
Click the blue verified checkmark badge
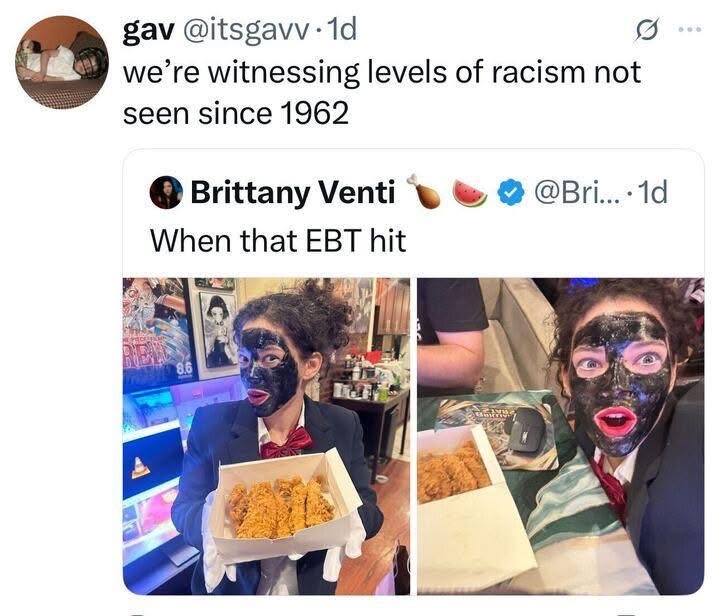click(511, 192)
